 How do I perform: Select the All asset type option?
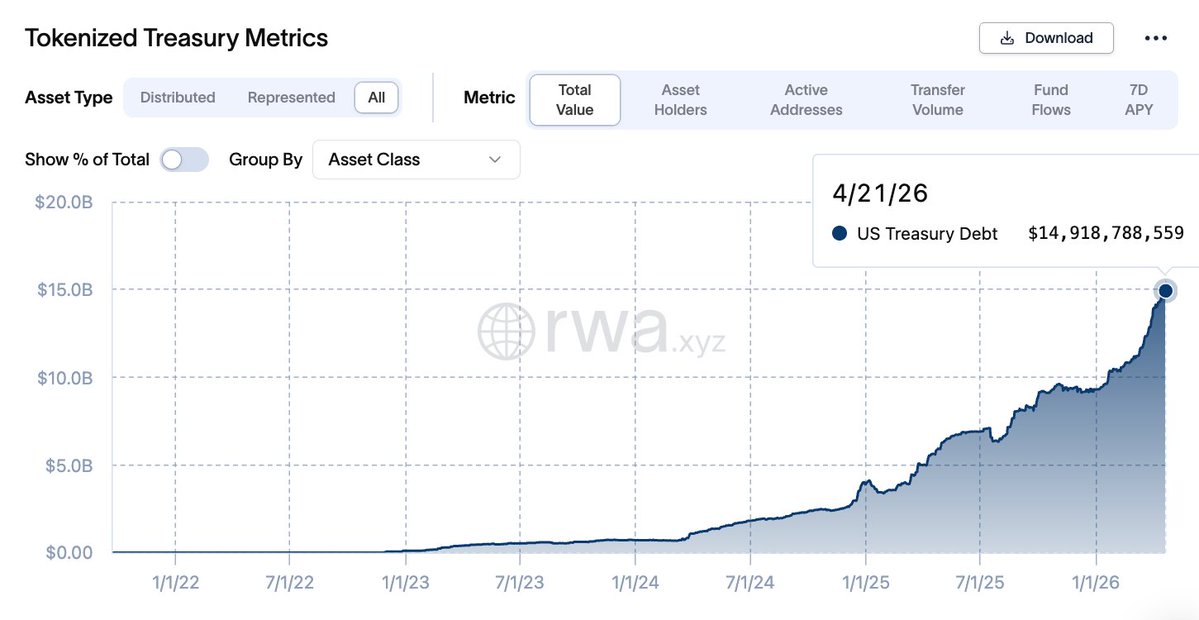[x=376, y=98]
